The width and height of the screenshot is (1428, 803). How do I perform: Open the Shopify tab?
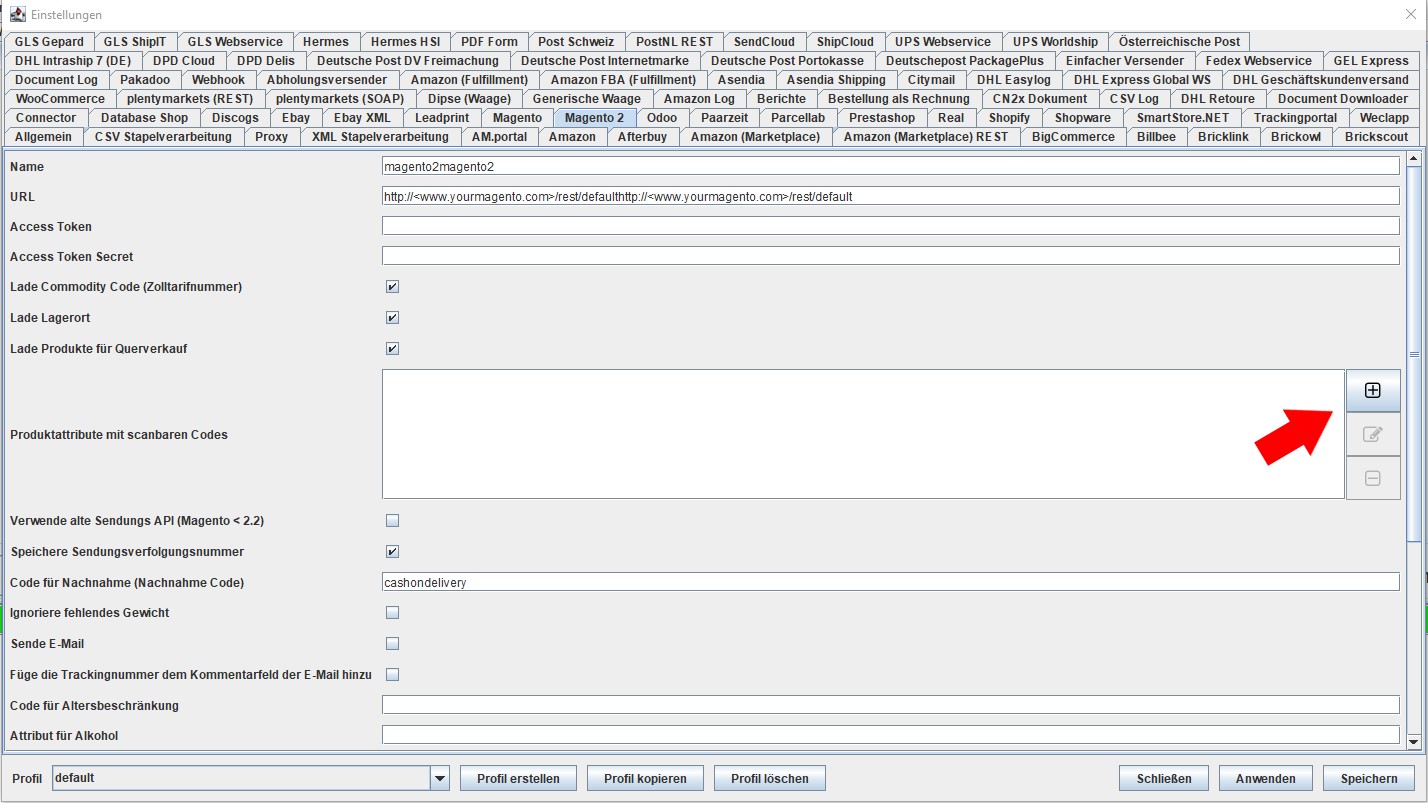pos(1009,118)
